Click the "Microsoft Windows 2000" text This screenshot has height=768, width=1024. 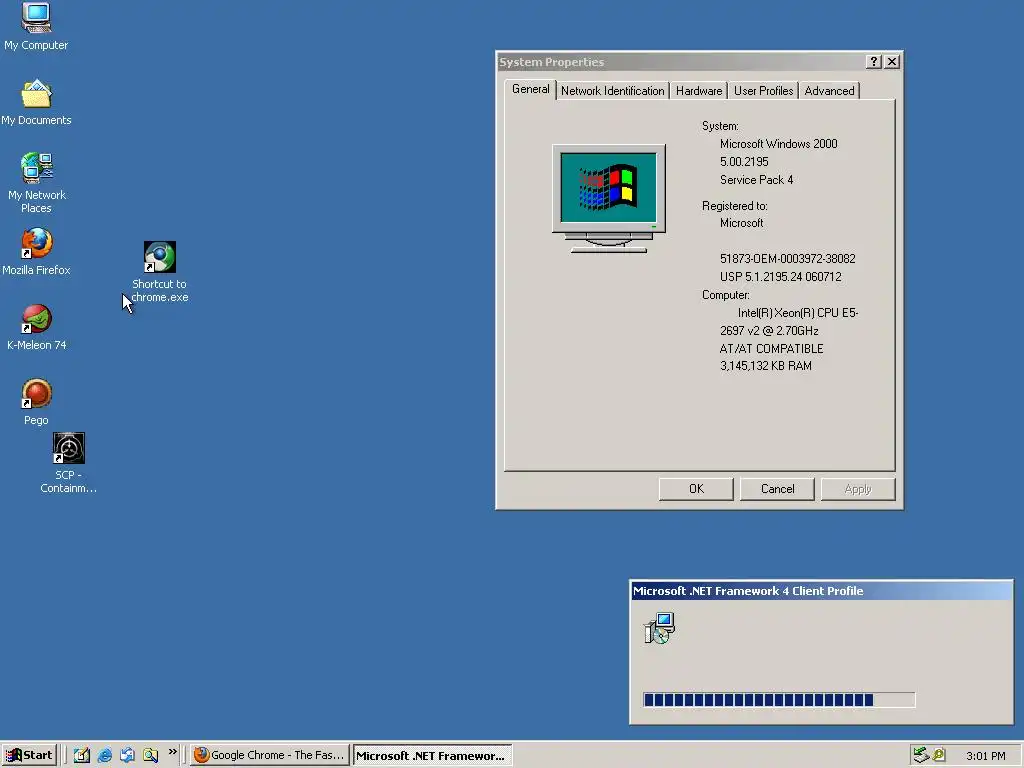click(778, 144)
